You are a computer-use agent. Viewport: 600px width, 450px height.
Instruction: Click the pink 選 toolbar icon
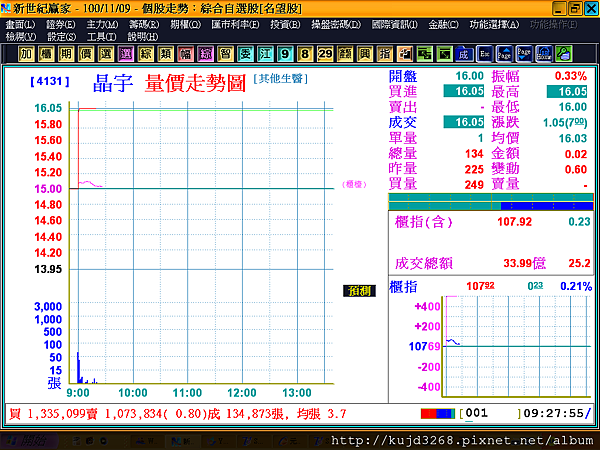coord(126,54)
